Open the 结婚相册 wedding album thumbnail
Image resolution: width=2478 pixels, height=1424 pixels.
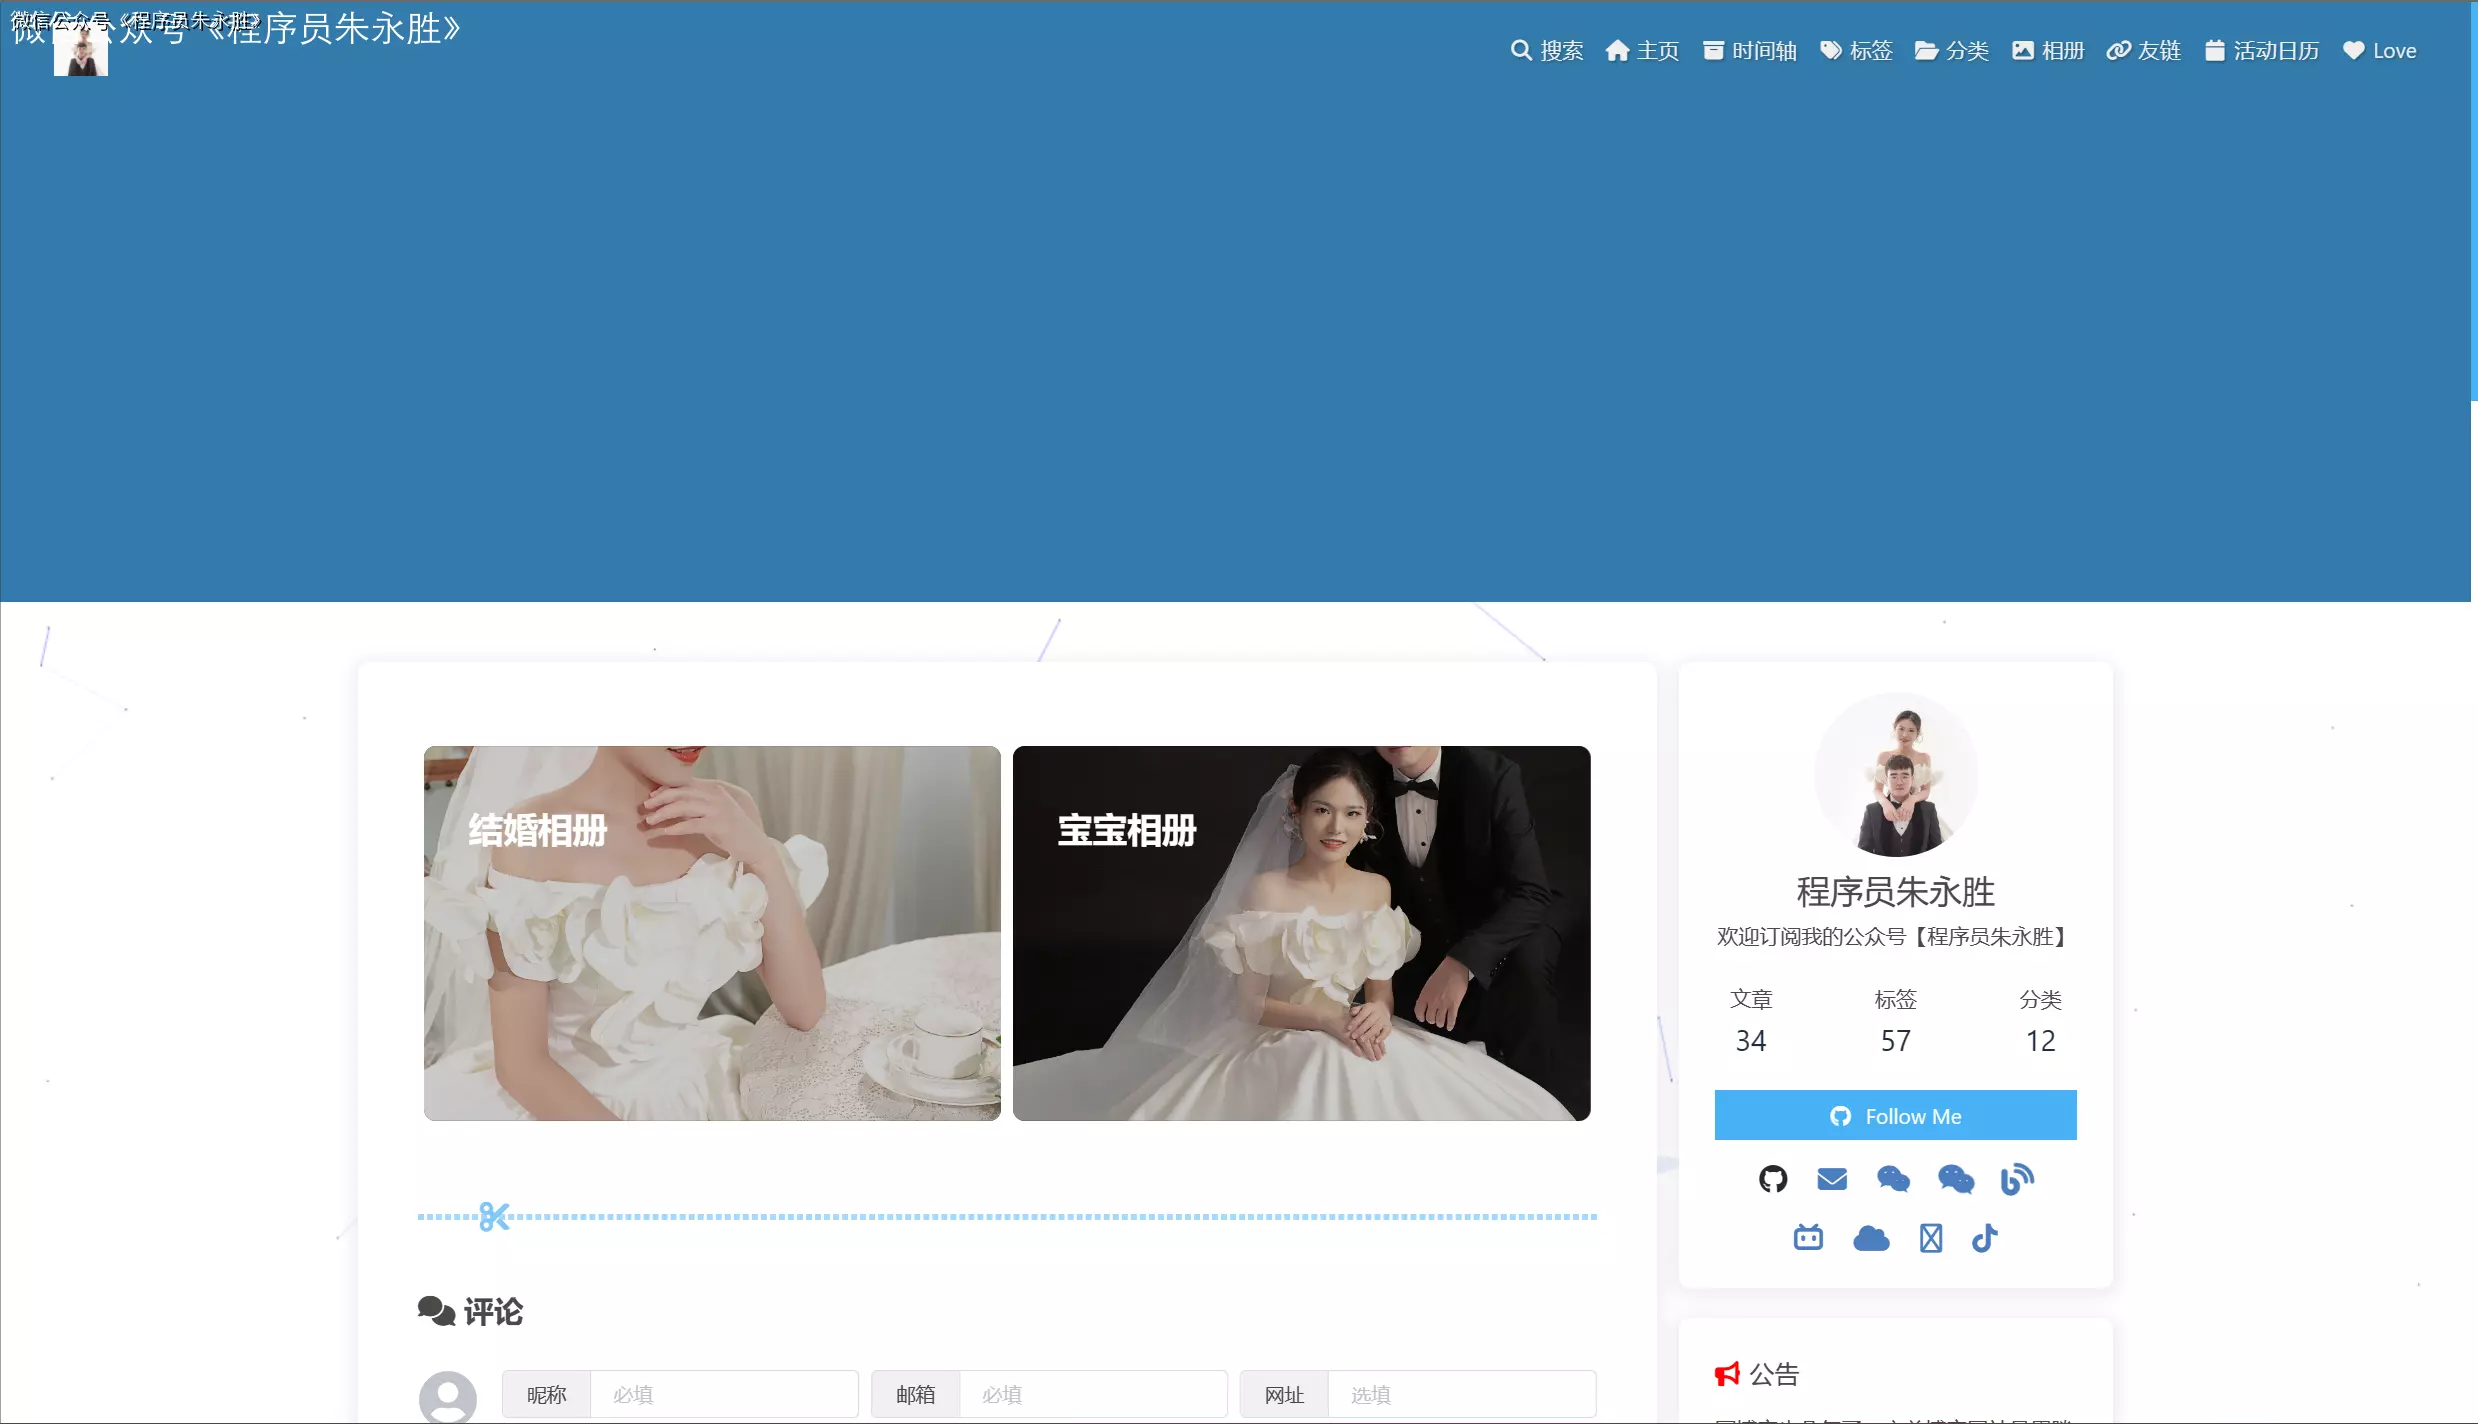(711, 932)
